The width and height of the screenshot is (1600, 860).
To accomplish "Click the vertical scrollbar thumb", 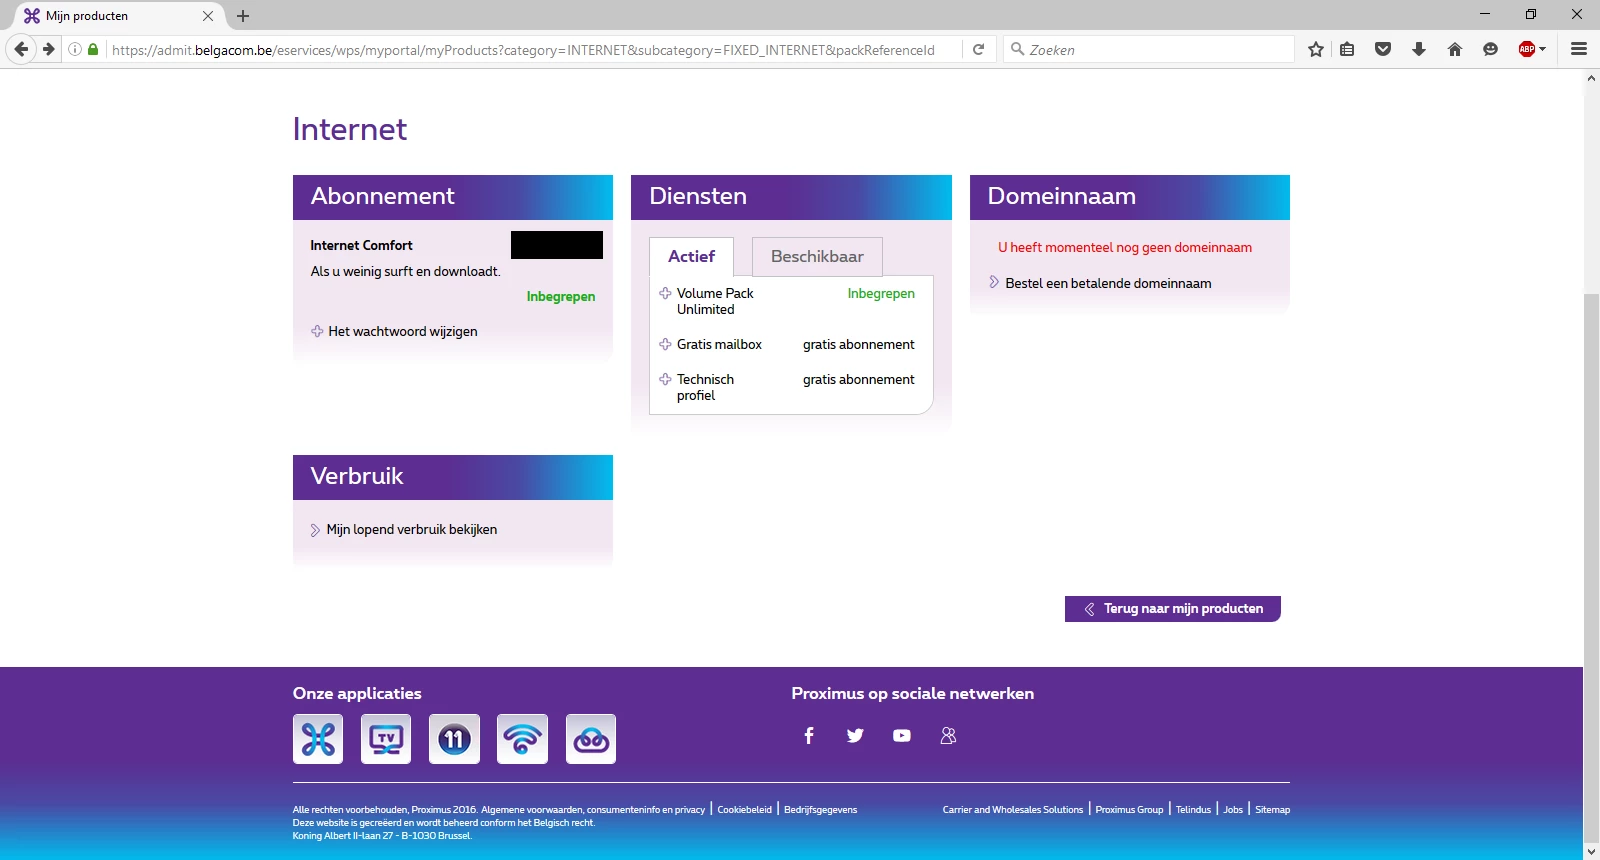I will (x=1591, y=567).
